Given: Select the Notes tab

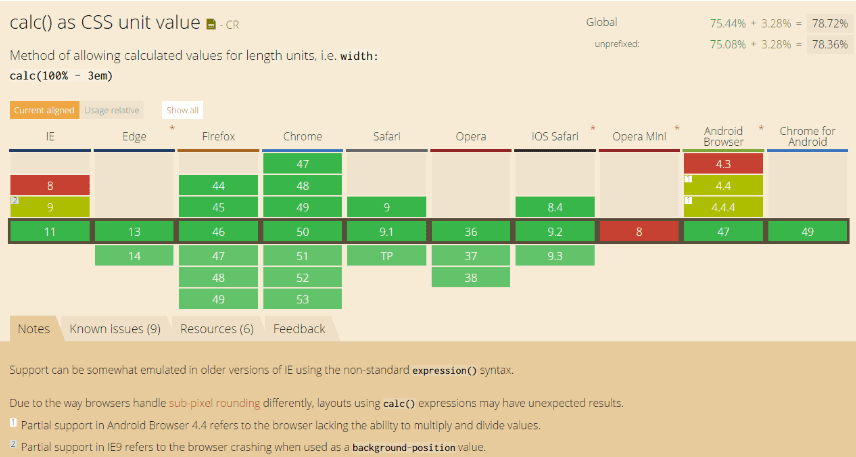Looking at the screenshot, I should coord(33,328).
